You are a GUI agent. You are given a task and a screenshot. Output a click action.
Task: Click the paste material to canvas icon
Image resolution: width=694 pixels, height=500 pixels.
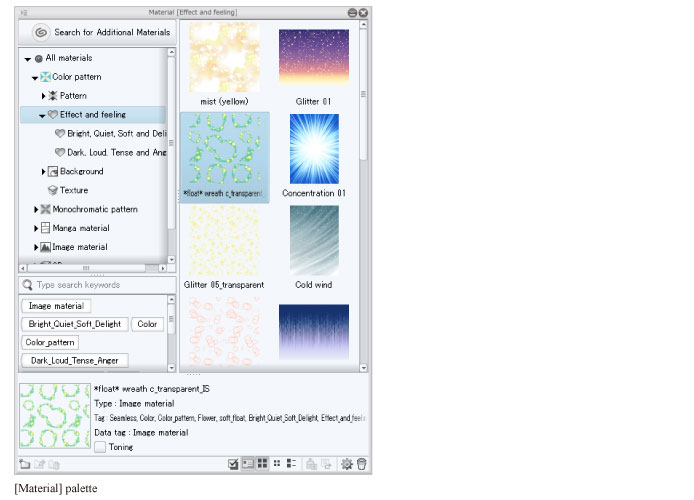[312, 464]
